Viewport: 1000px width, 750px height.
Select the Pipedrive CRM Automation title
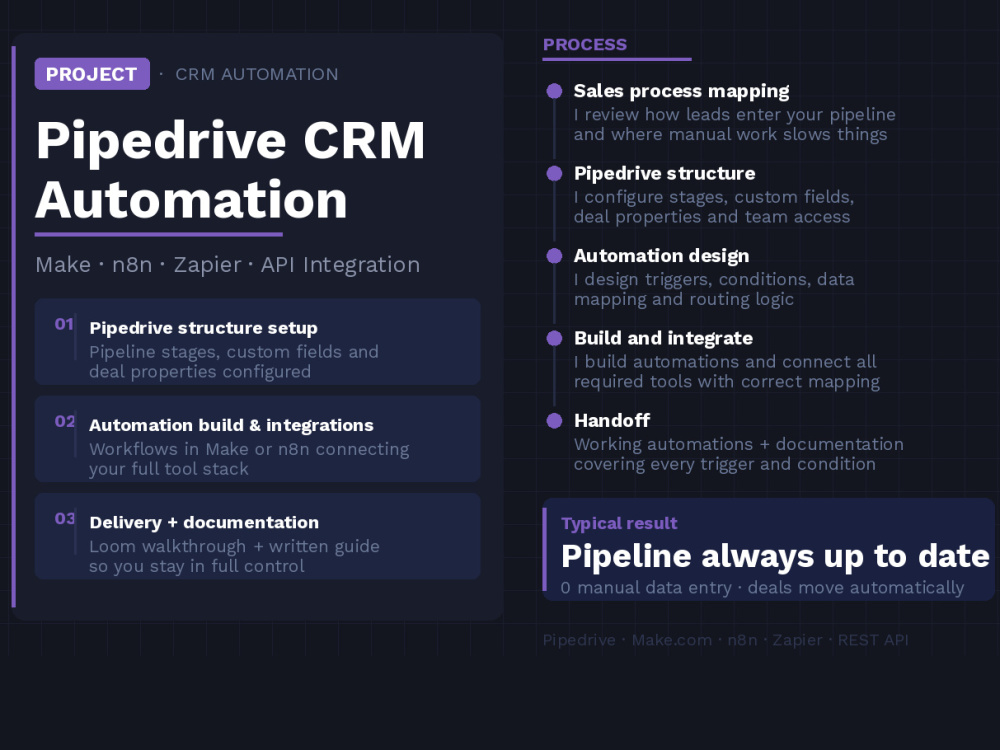click(230, 170)
